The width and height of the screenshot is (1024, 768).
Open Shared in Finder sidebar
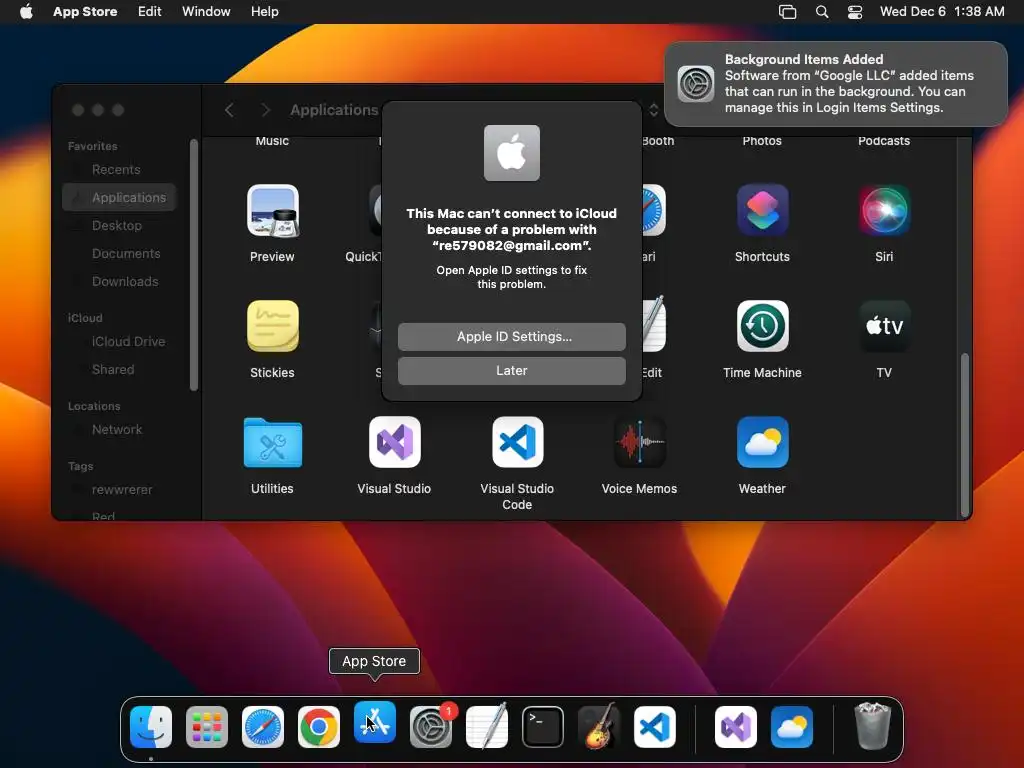[120, 370]
